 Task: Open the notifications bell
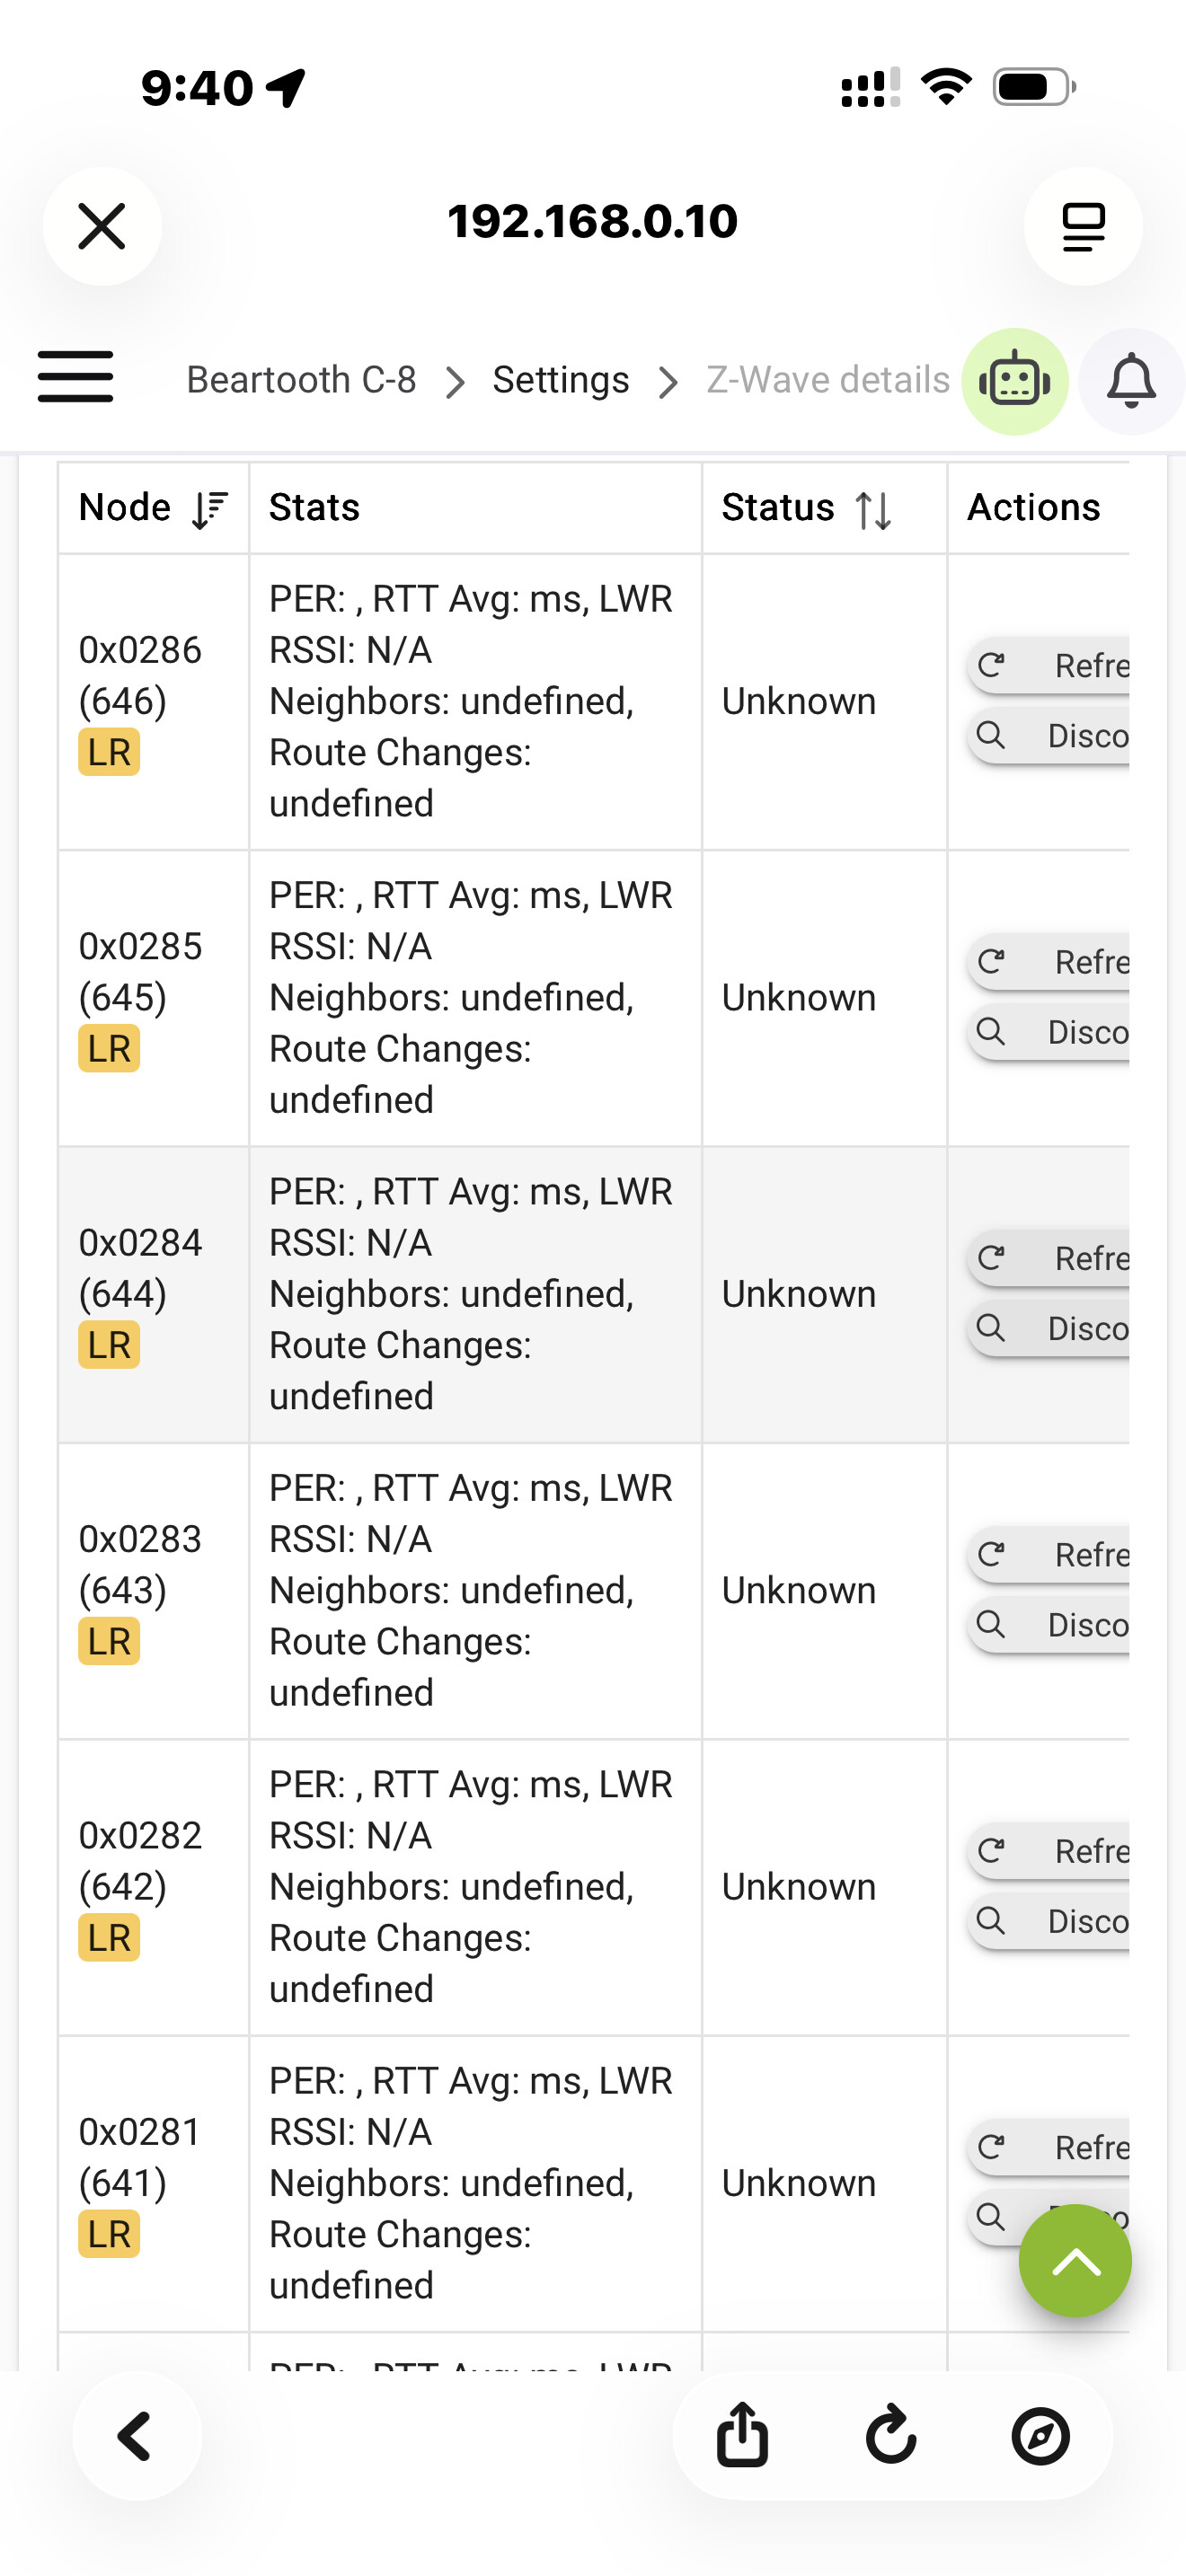click(1132, 381)
